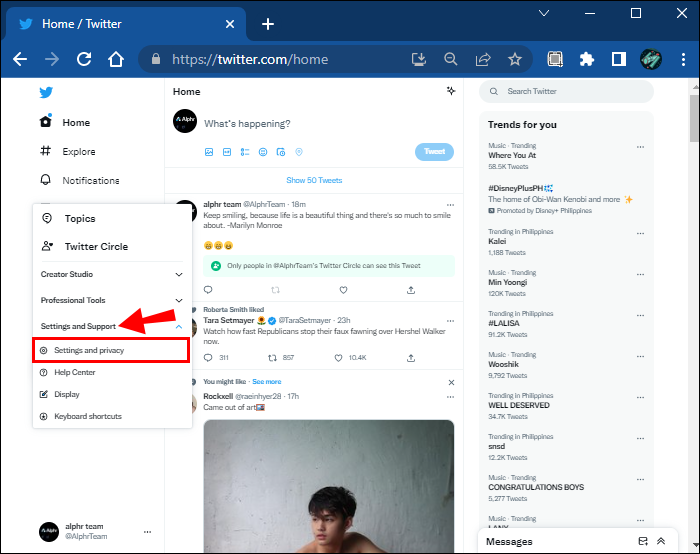Open the Display menu item
700x554 pixels.
pyautogui.click(x=67, y=394)
